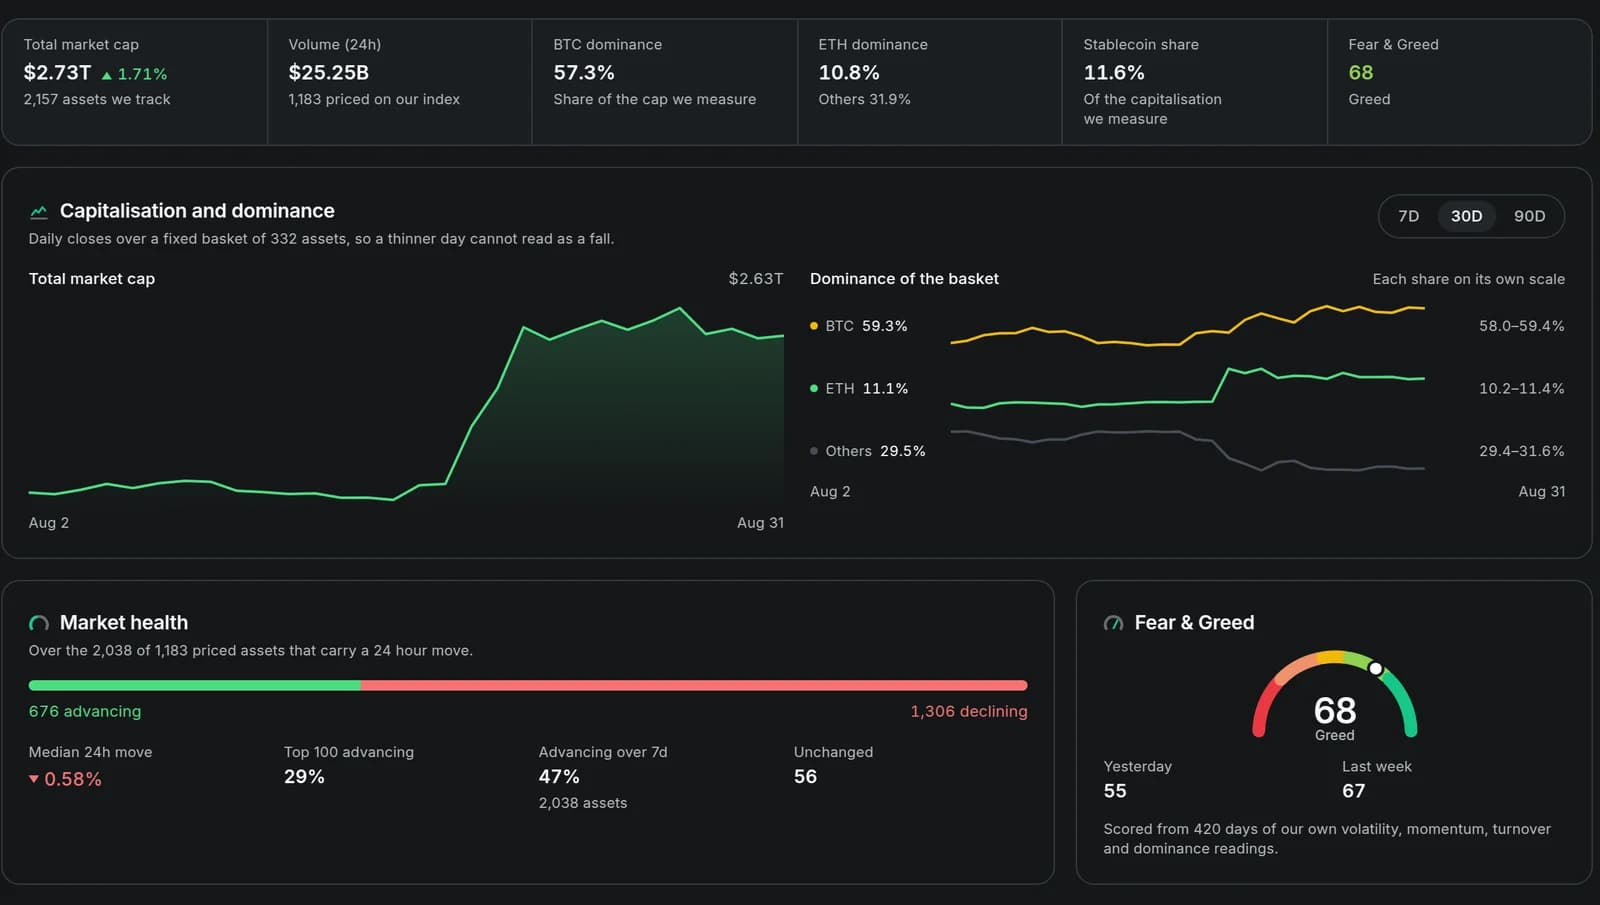This screenshot has width=1600, height=905.
Task: Click the 29.4–31.6% range label
Action: (1522, 451)
